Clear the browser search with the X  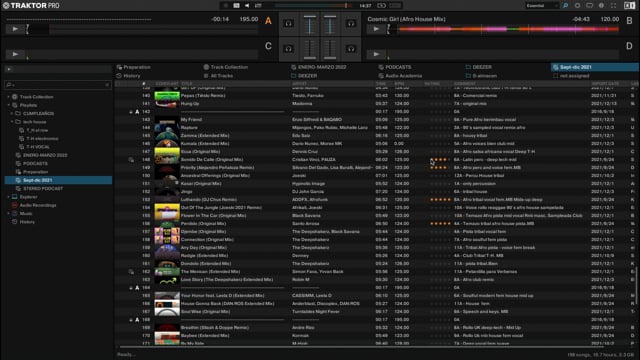[107, 84]
